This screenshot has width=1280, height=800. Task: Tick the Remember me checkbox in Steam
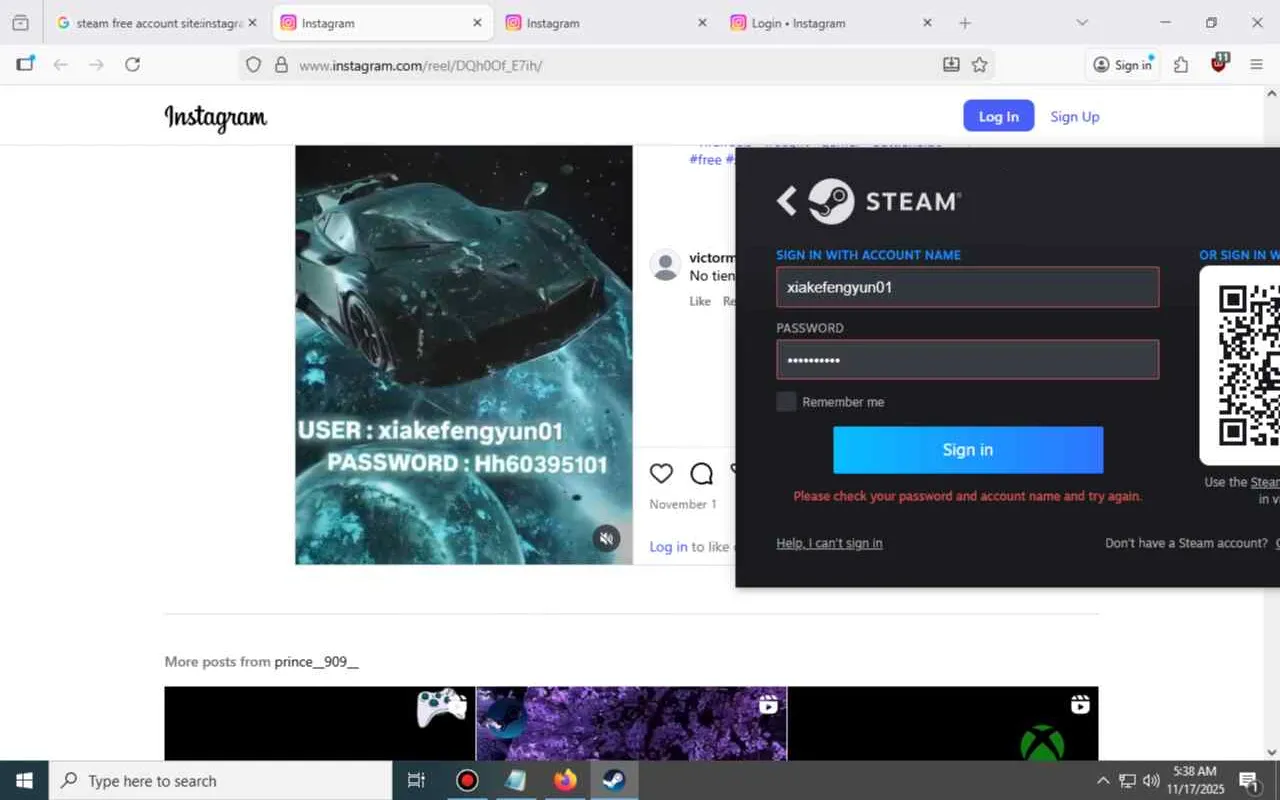pos(787,402)
